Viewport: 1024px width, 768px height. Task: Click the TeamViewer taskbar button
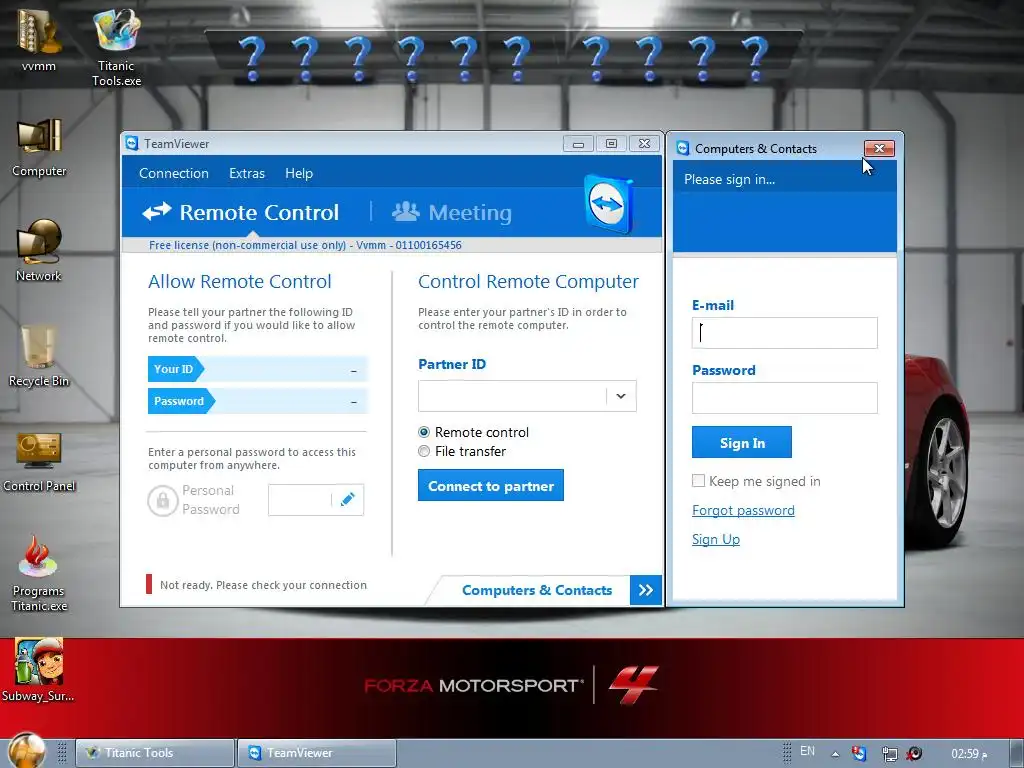pyautogui.click(x=317, y=753)
